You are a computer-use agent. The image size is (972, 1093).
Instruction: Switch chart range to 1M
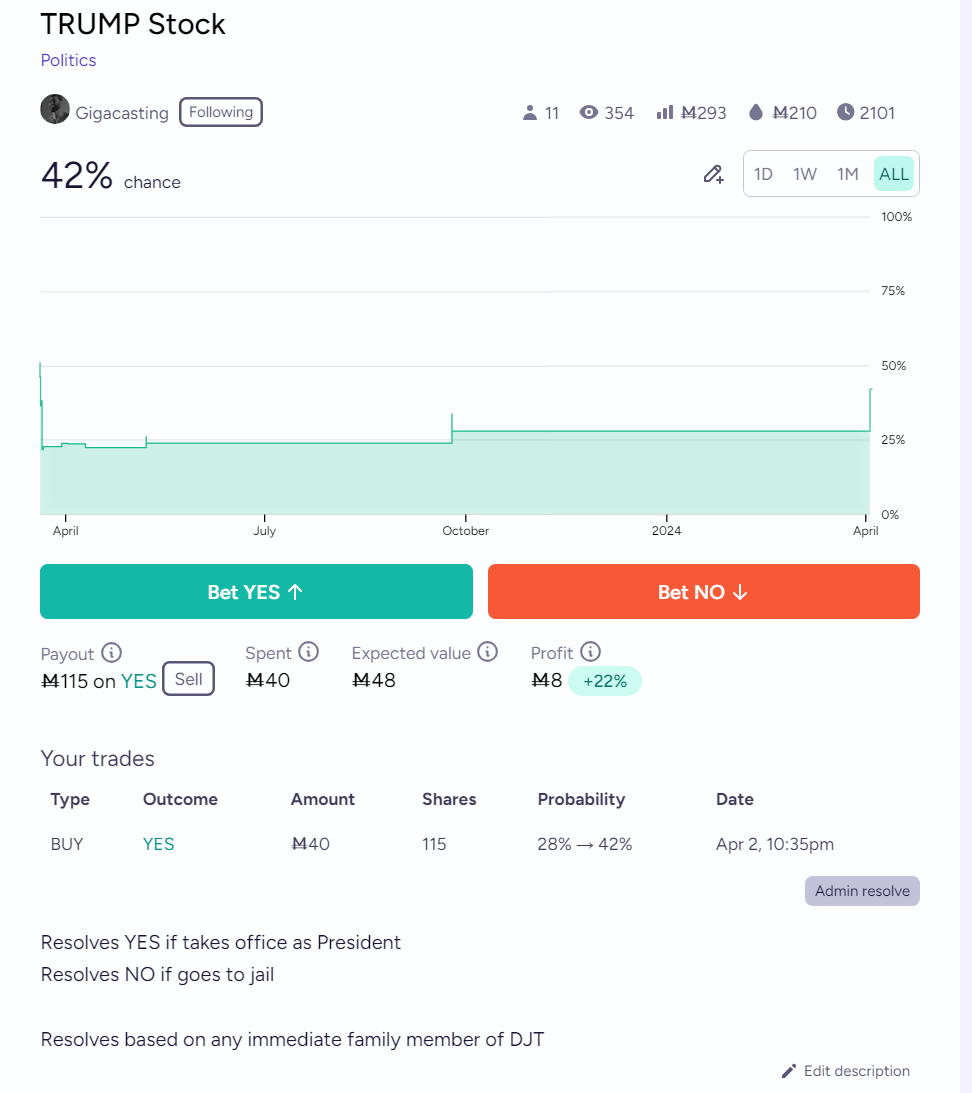click(848, 174)
